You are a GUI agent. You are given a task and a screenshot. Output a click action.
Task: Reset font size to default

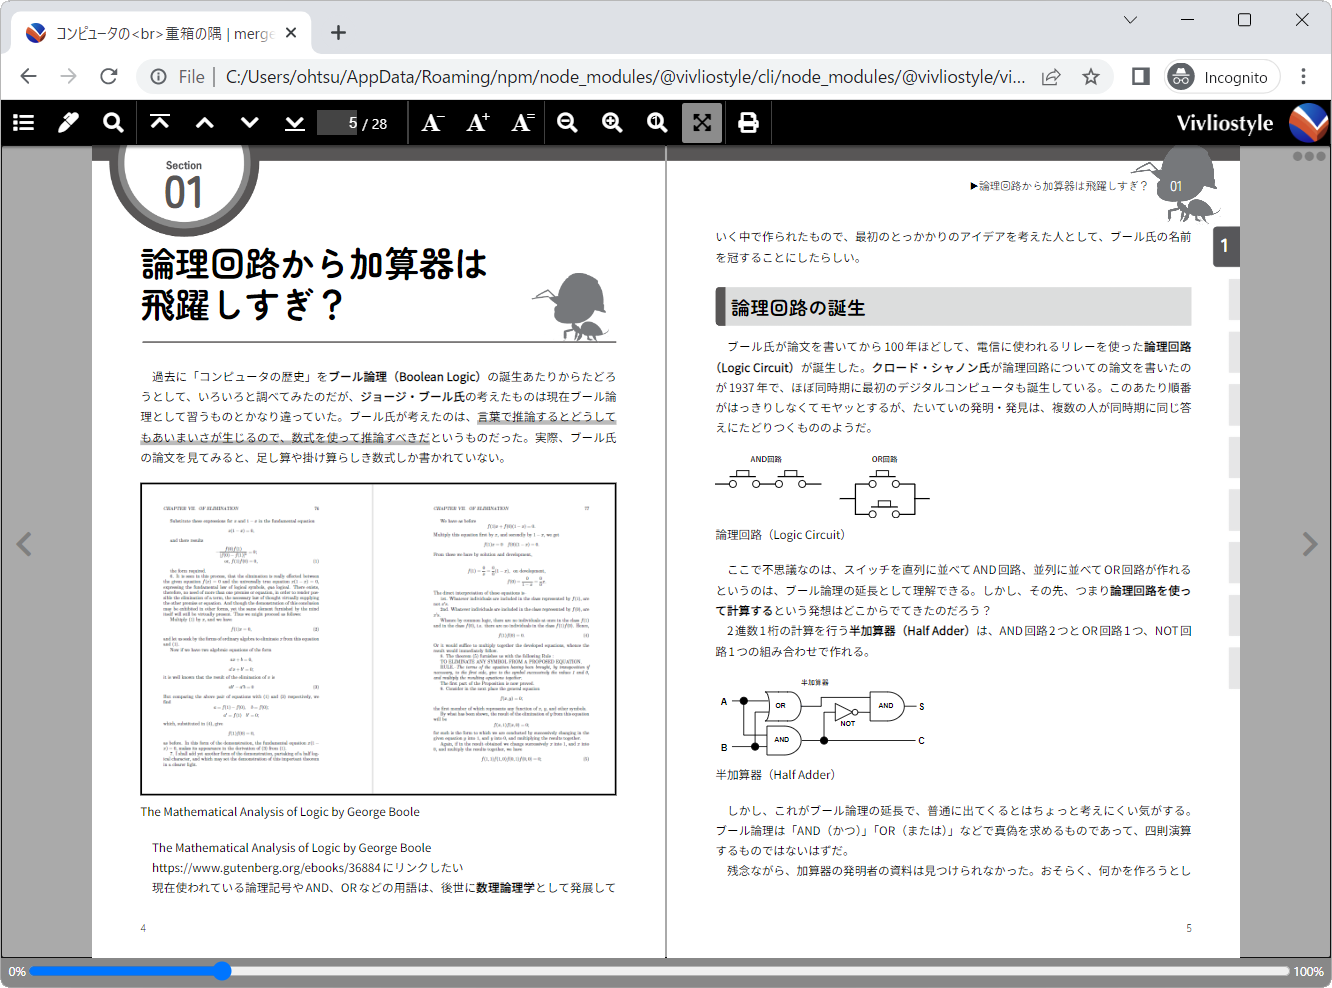tap(521, 122)
